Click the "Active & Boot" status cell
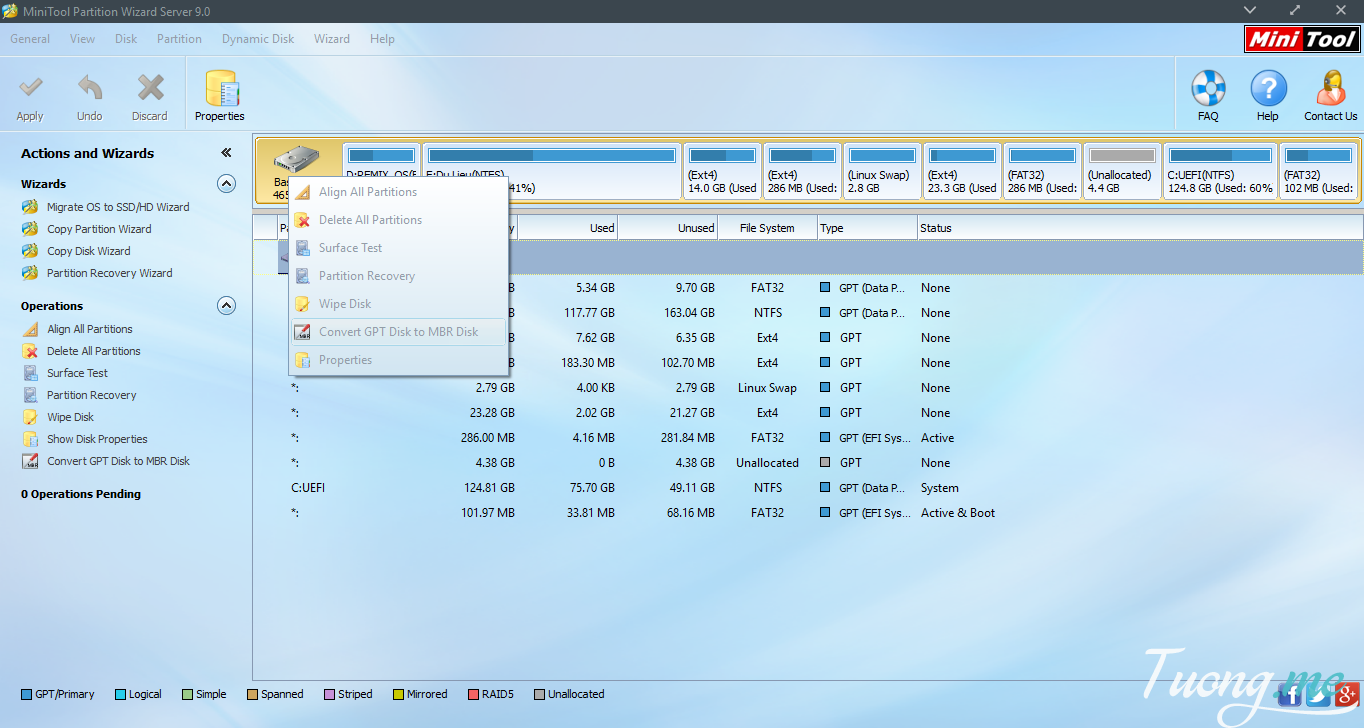 click(x=958, y=513)
